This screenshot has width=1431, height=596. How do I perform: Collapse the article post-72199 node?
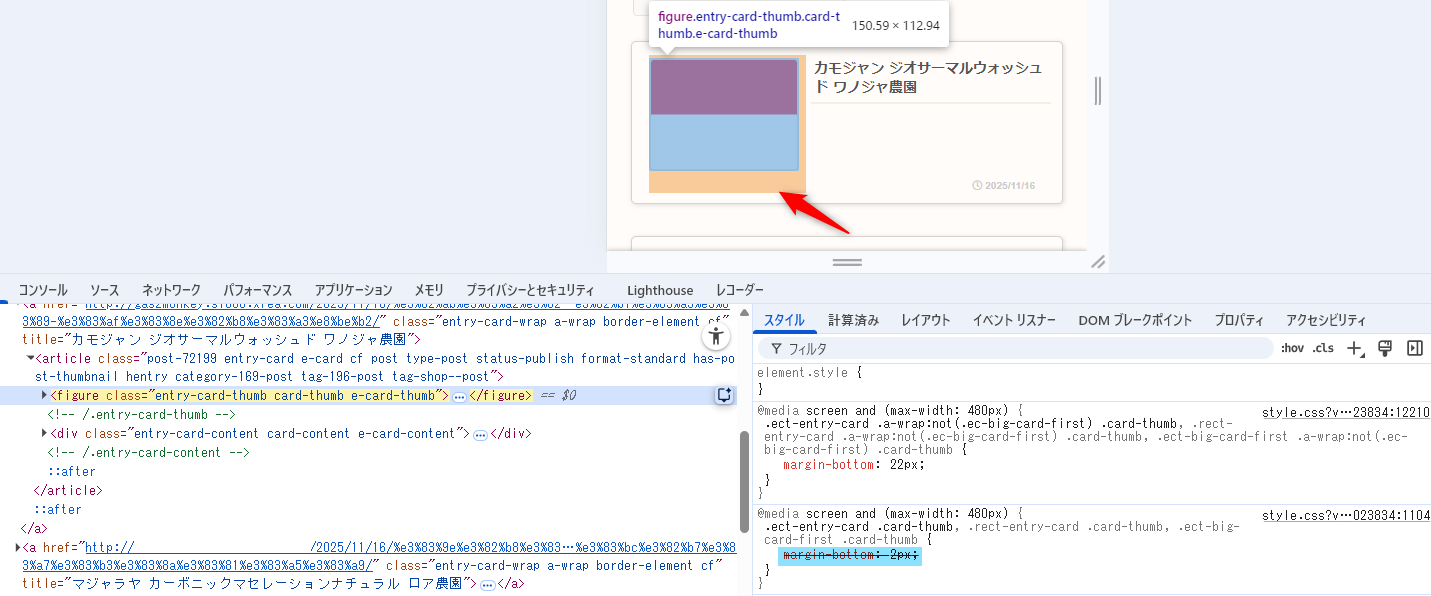(30, 358)
